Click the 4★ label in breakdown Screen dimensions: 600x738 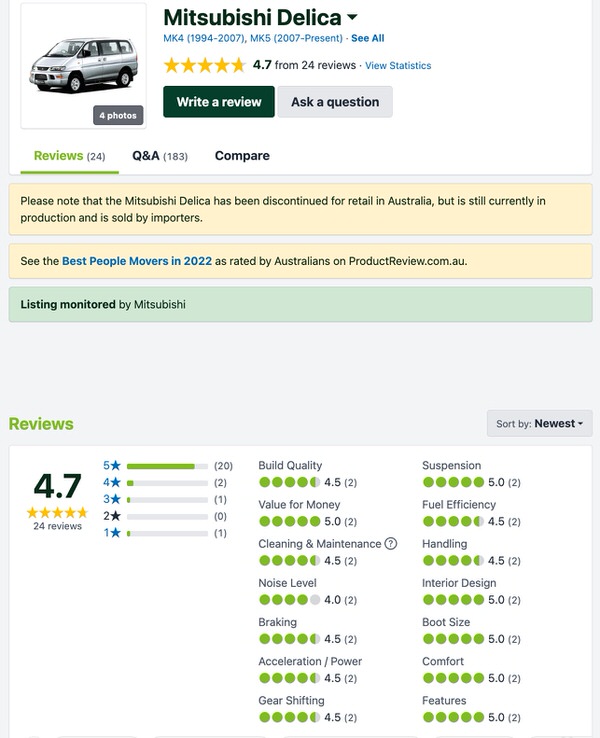coord(112,482)
